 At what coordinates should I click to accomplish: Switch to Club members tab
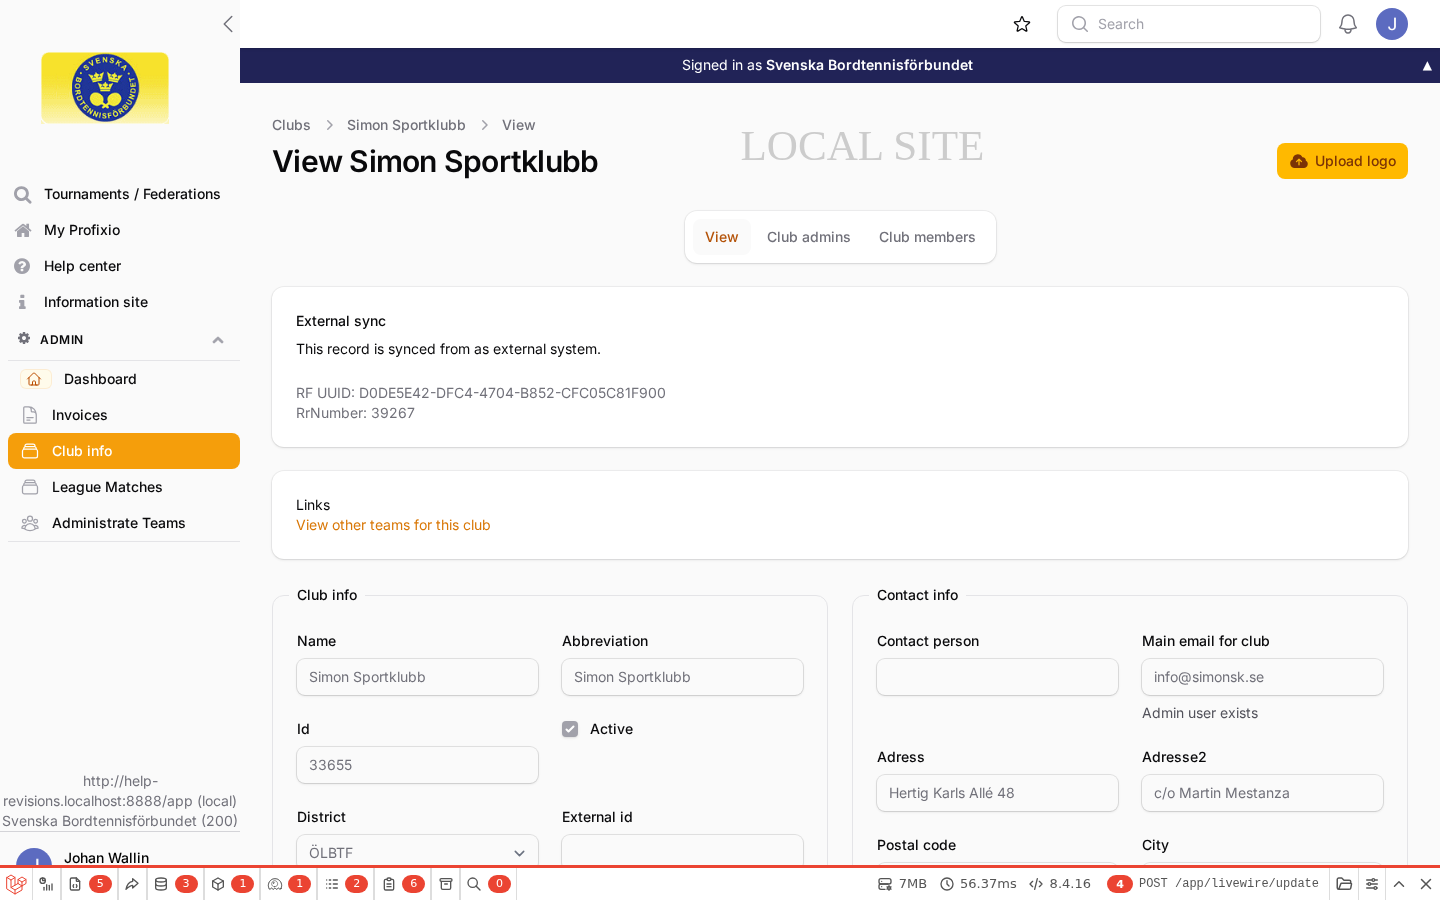(x=927, y=237)
